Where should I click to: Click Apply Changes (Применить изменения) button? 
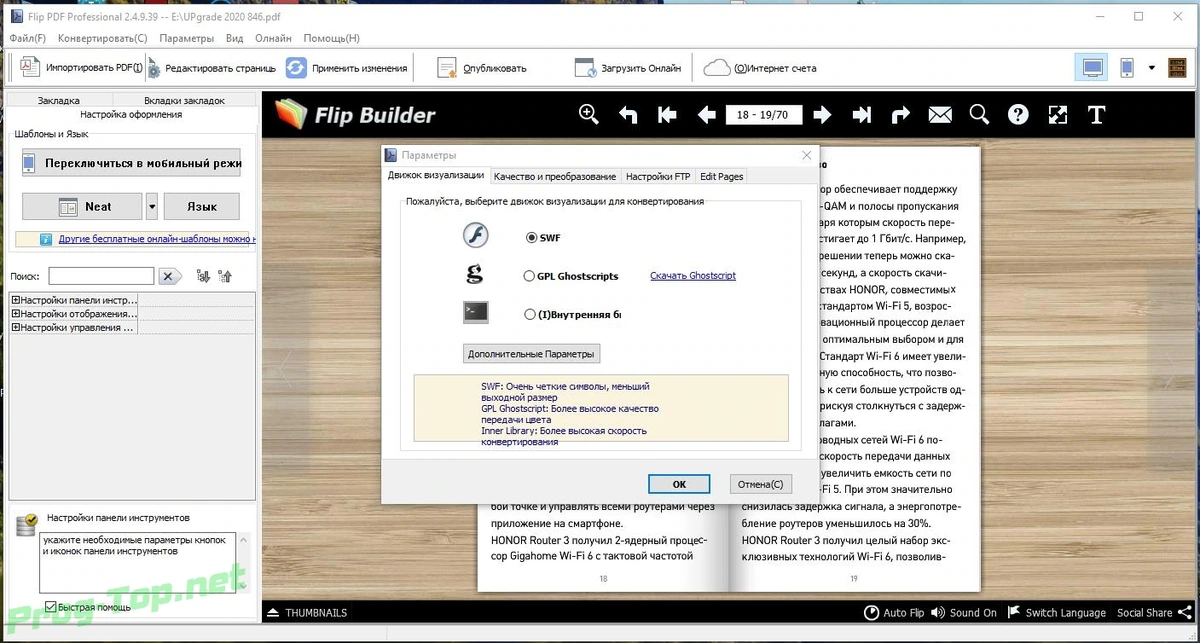tap(347, 68)
